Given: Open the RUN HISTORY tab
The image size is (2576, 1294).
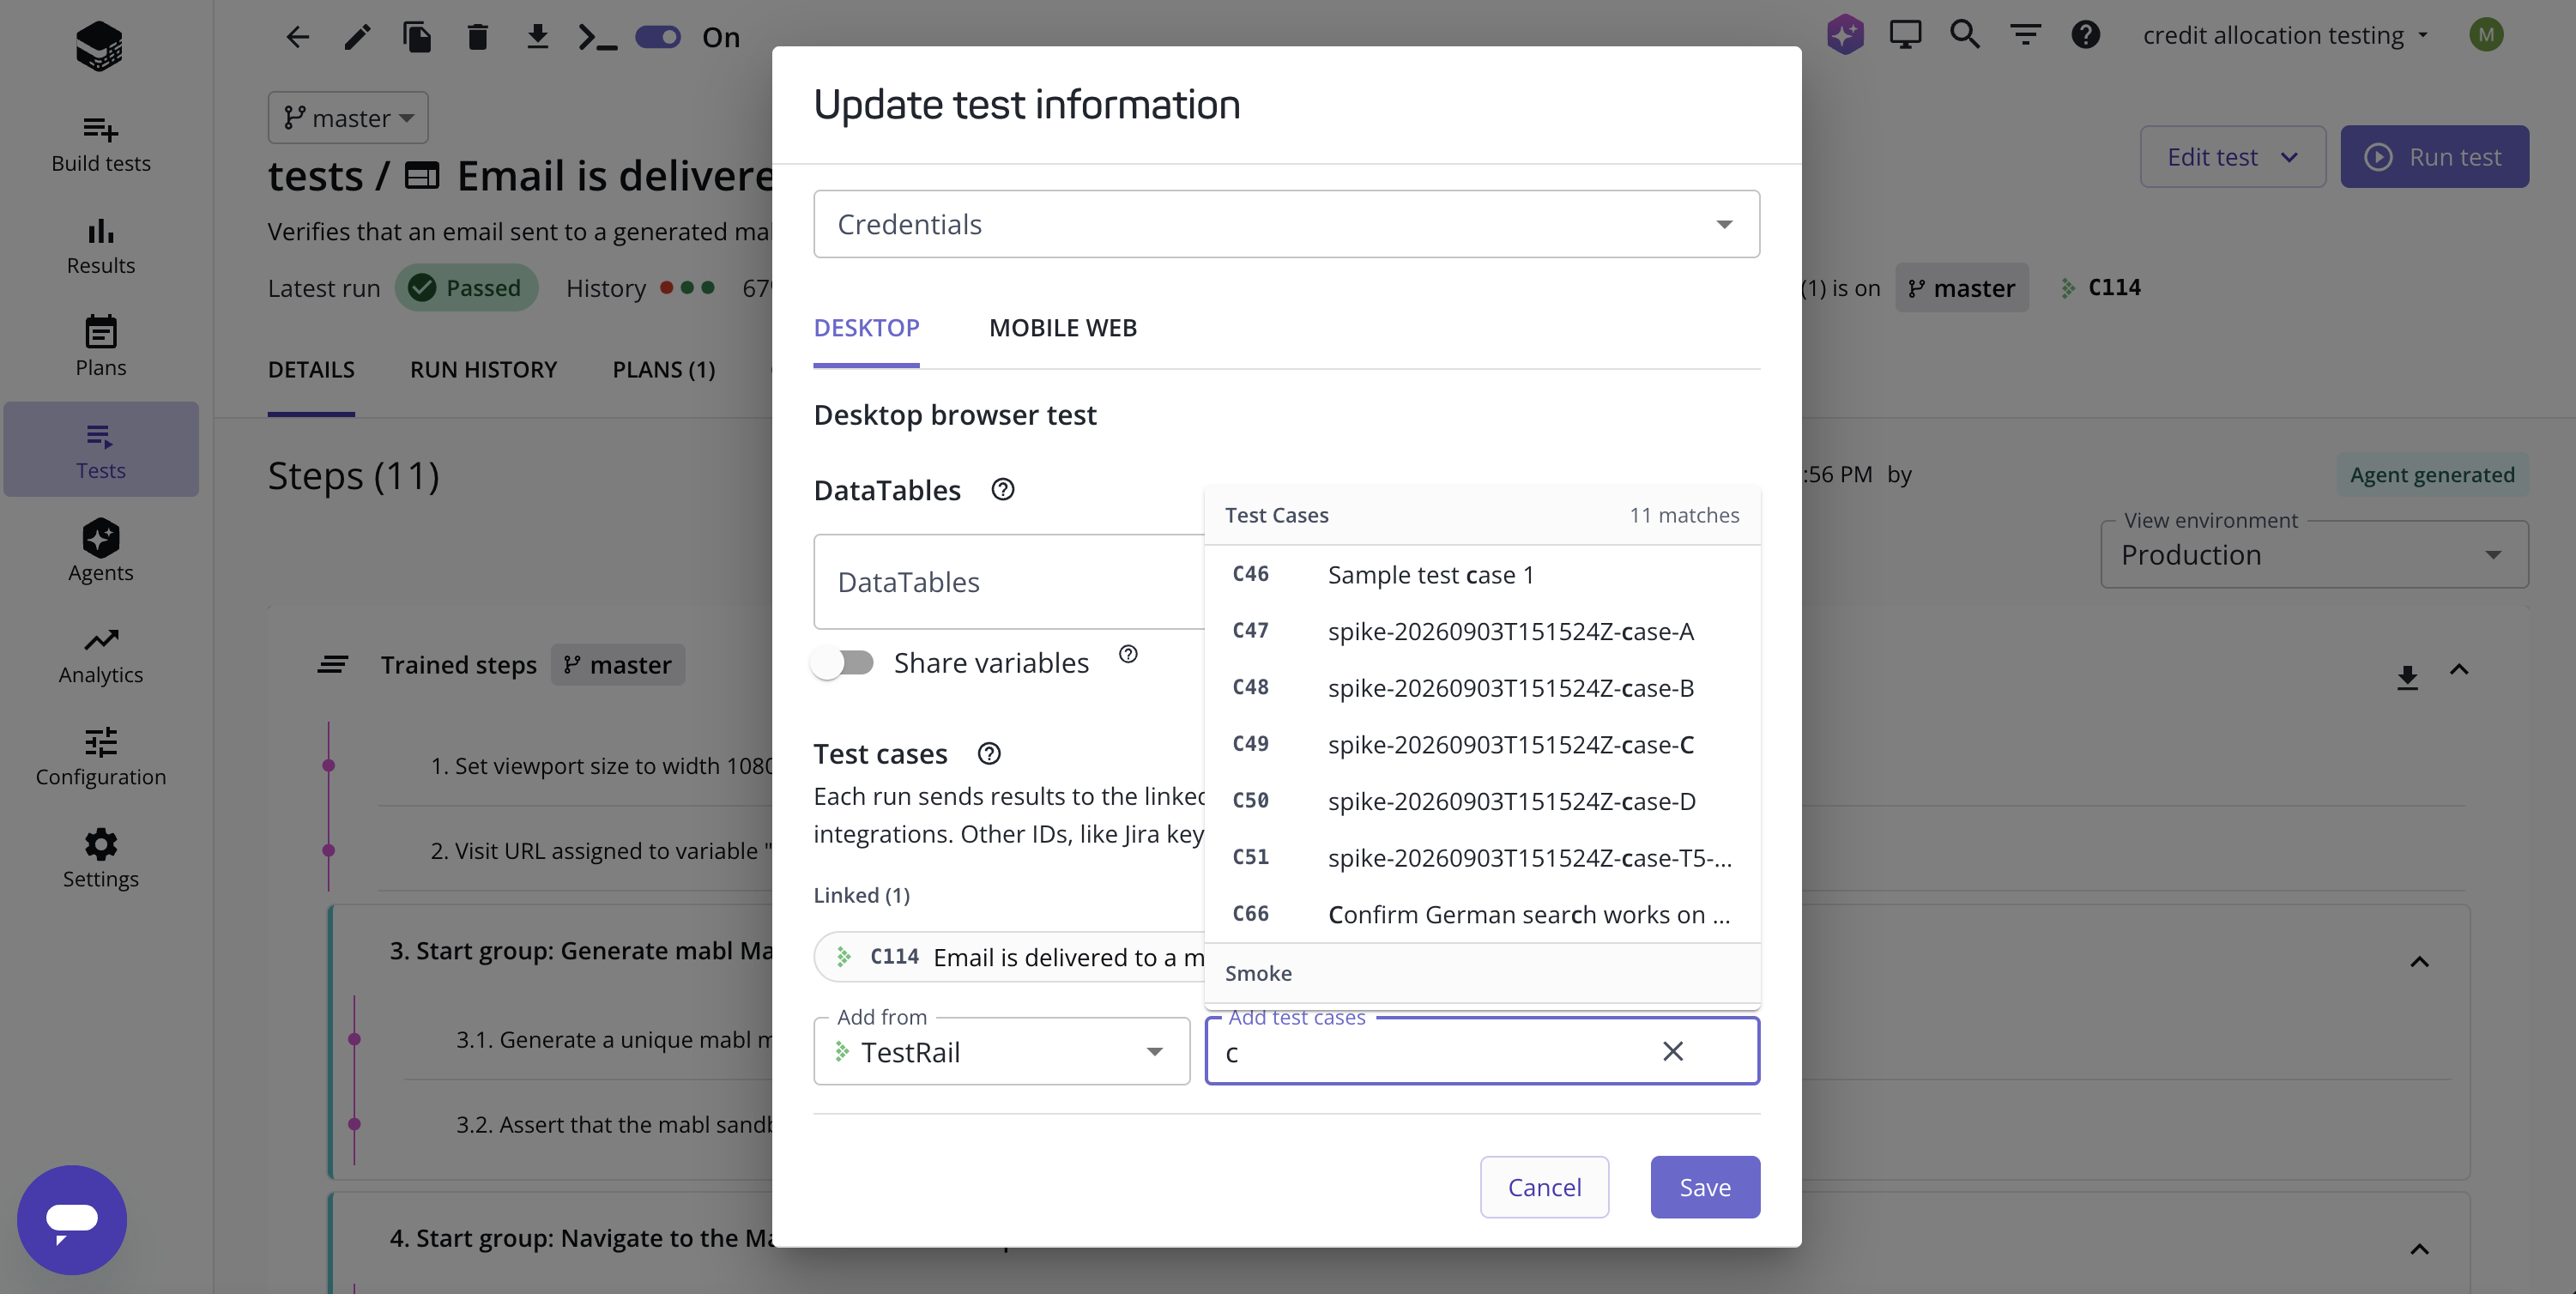Looking at the screenshot, I should click(483, 369).
